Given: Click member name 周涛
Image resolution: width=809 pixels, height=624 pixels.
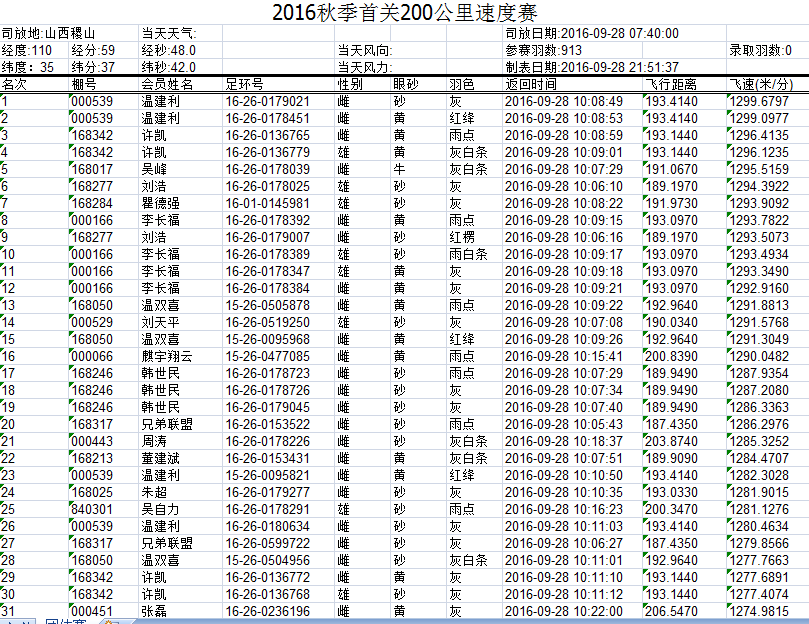Looking at the screenshot, I should pos(154,442).
